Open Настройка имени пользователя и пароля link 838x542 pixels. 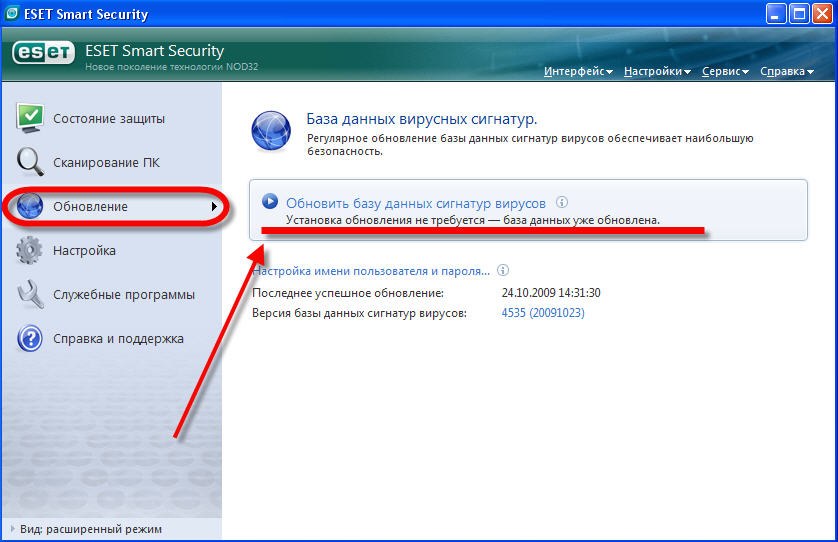[371, 271]
